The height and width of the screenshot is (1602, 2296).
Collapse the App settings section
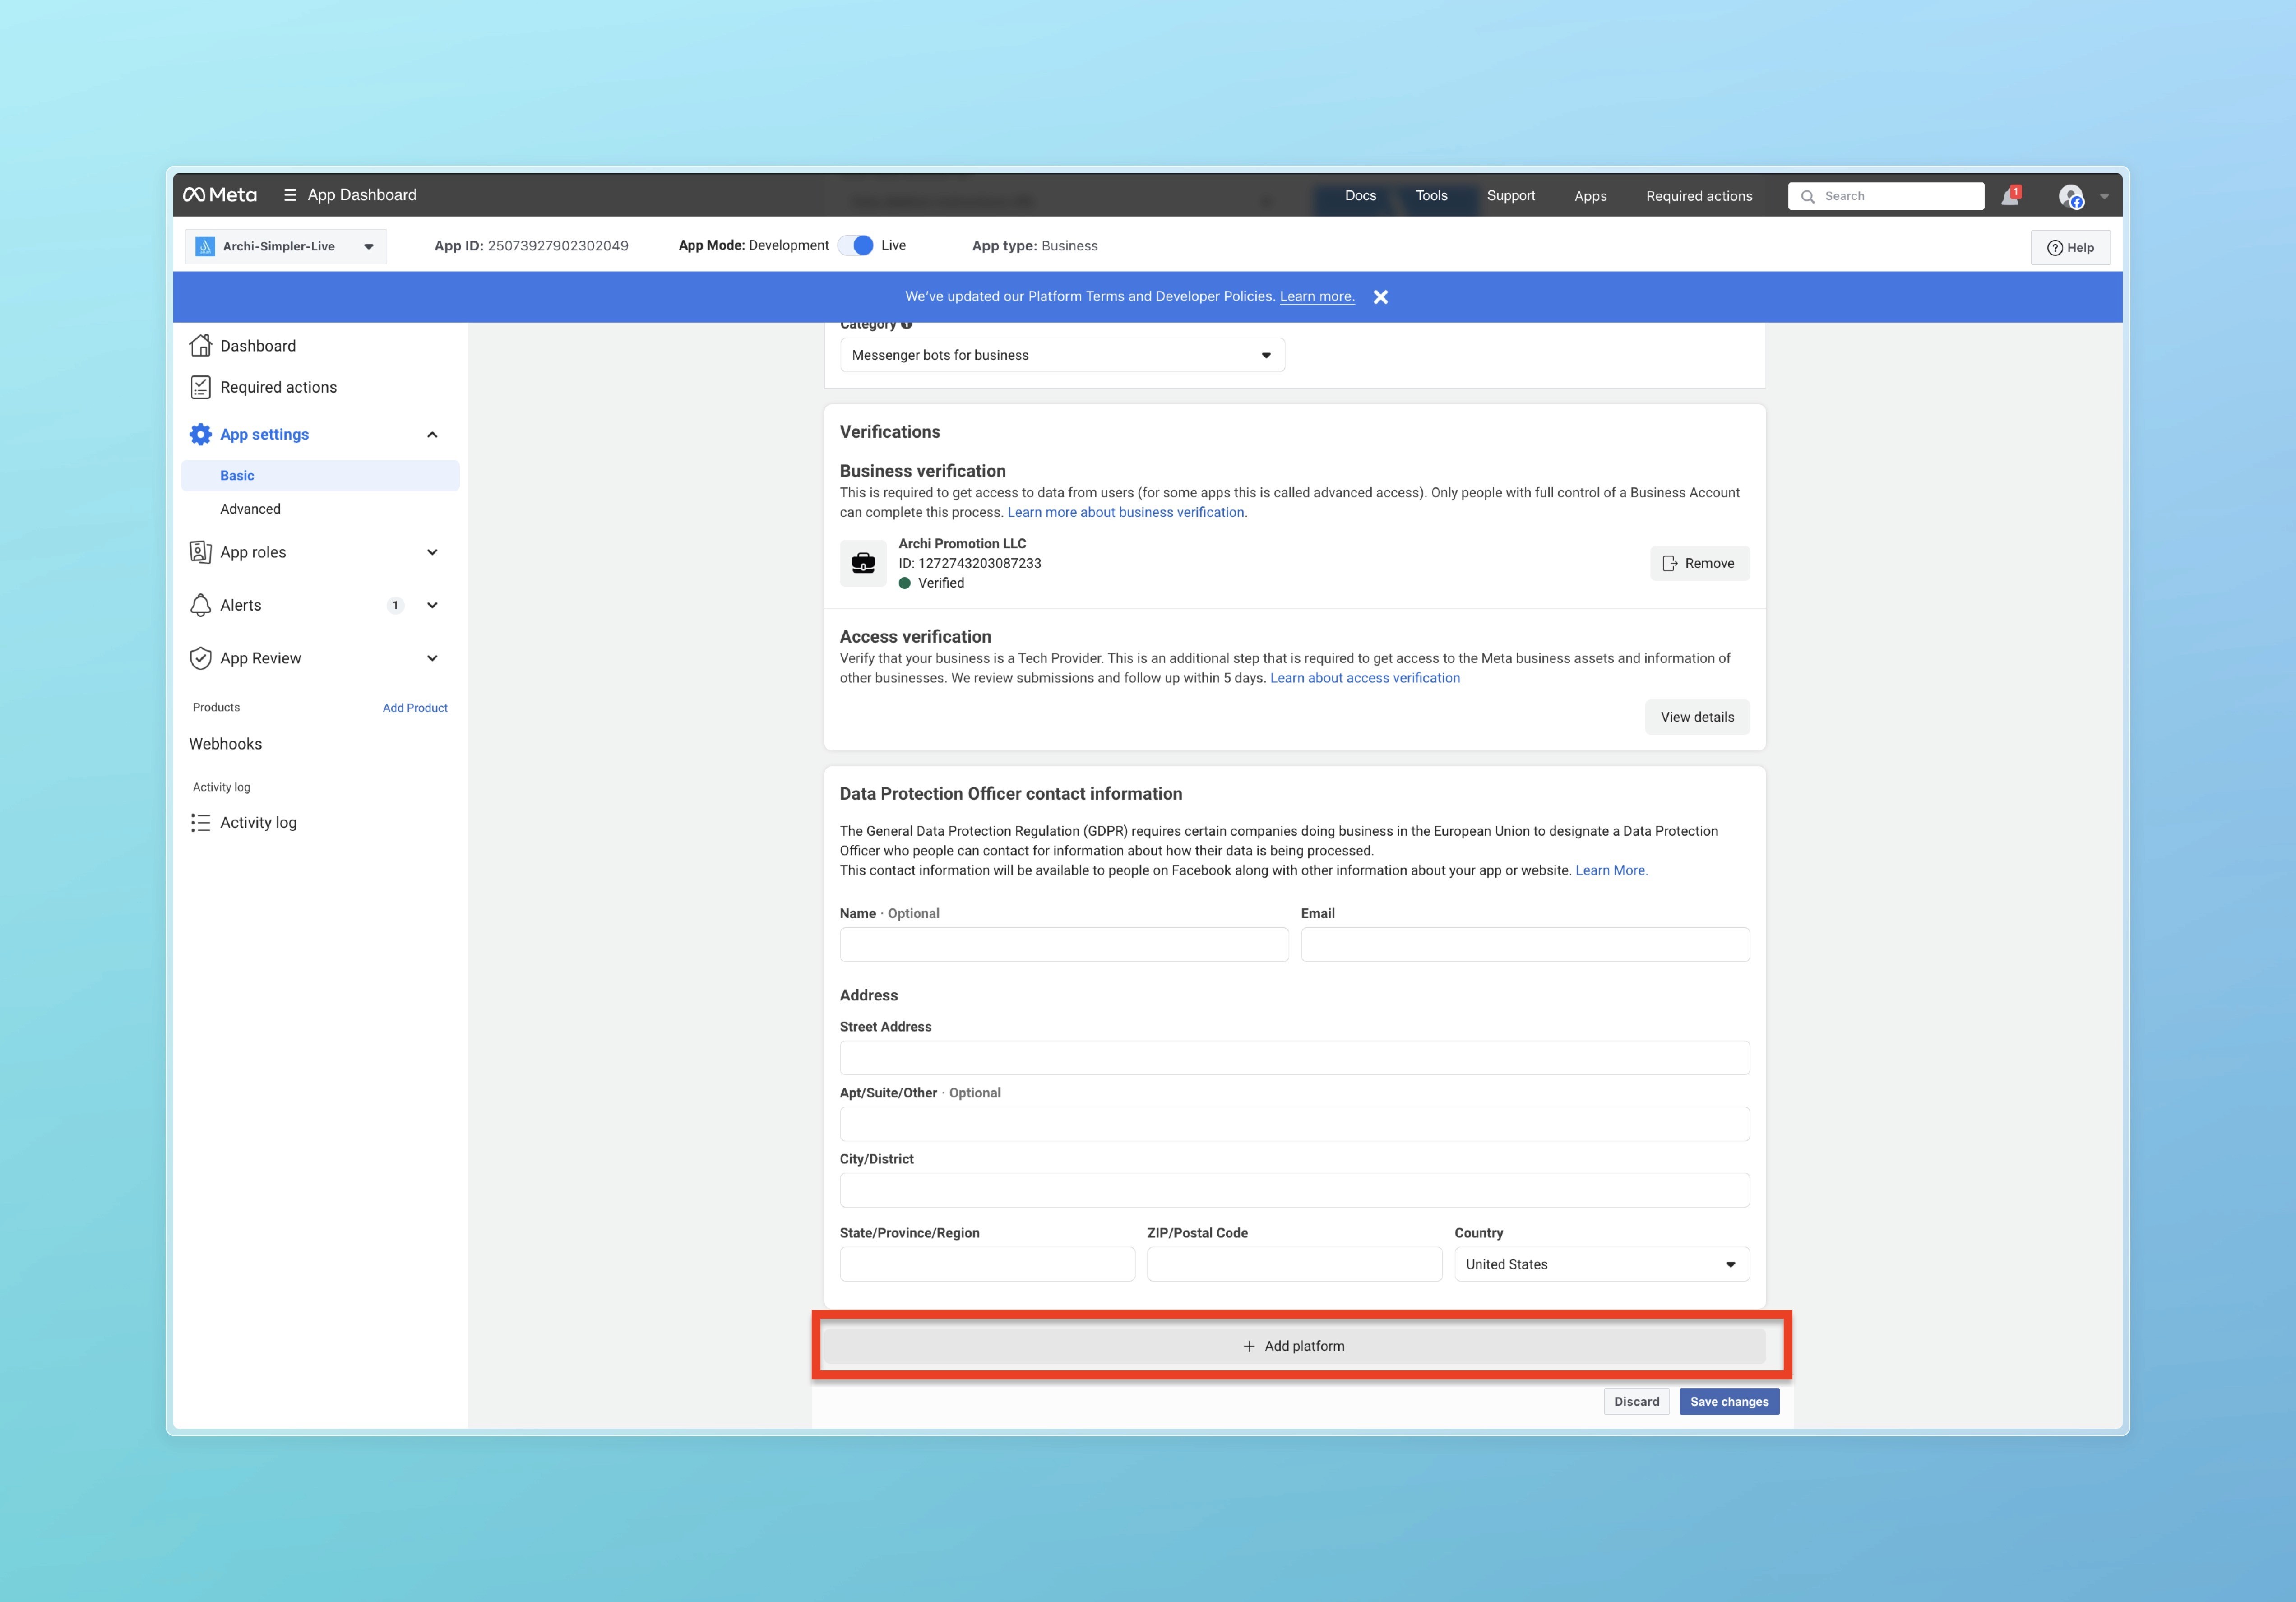coord(432,434)
